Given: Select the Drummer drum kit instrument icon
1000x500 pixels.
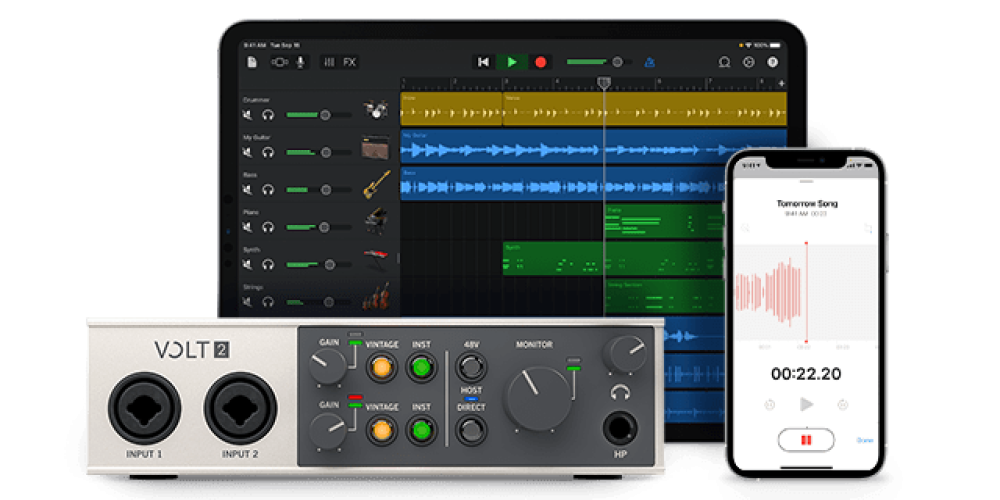Looking at the screenshot, I should pos(376,110).
